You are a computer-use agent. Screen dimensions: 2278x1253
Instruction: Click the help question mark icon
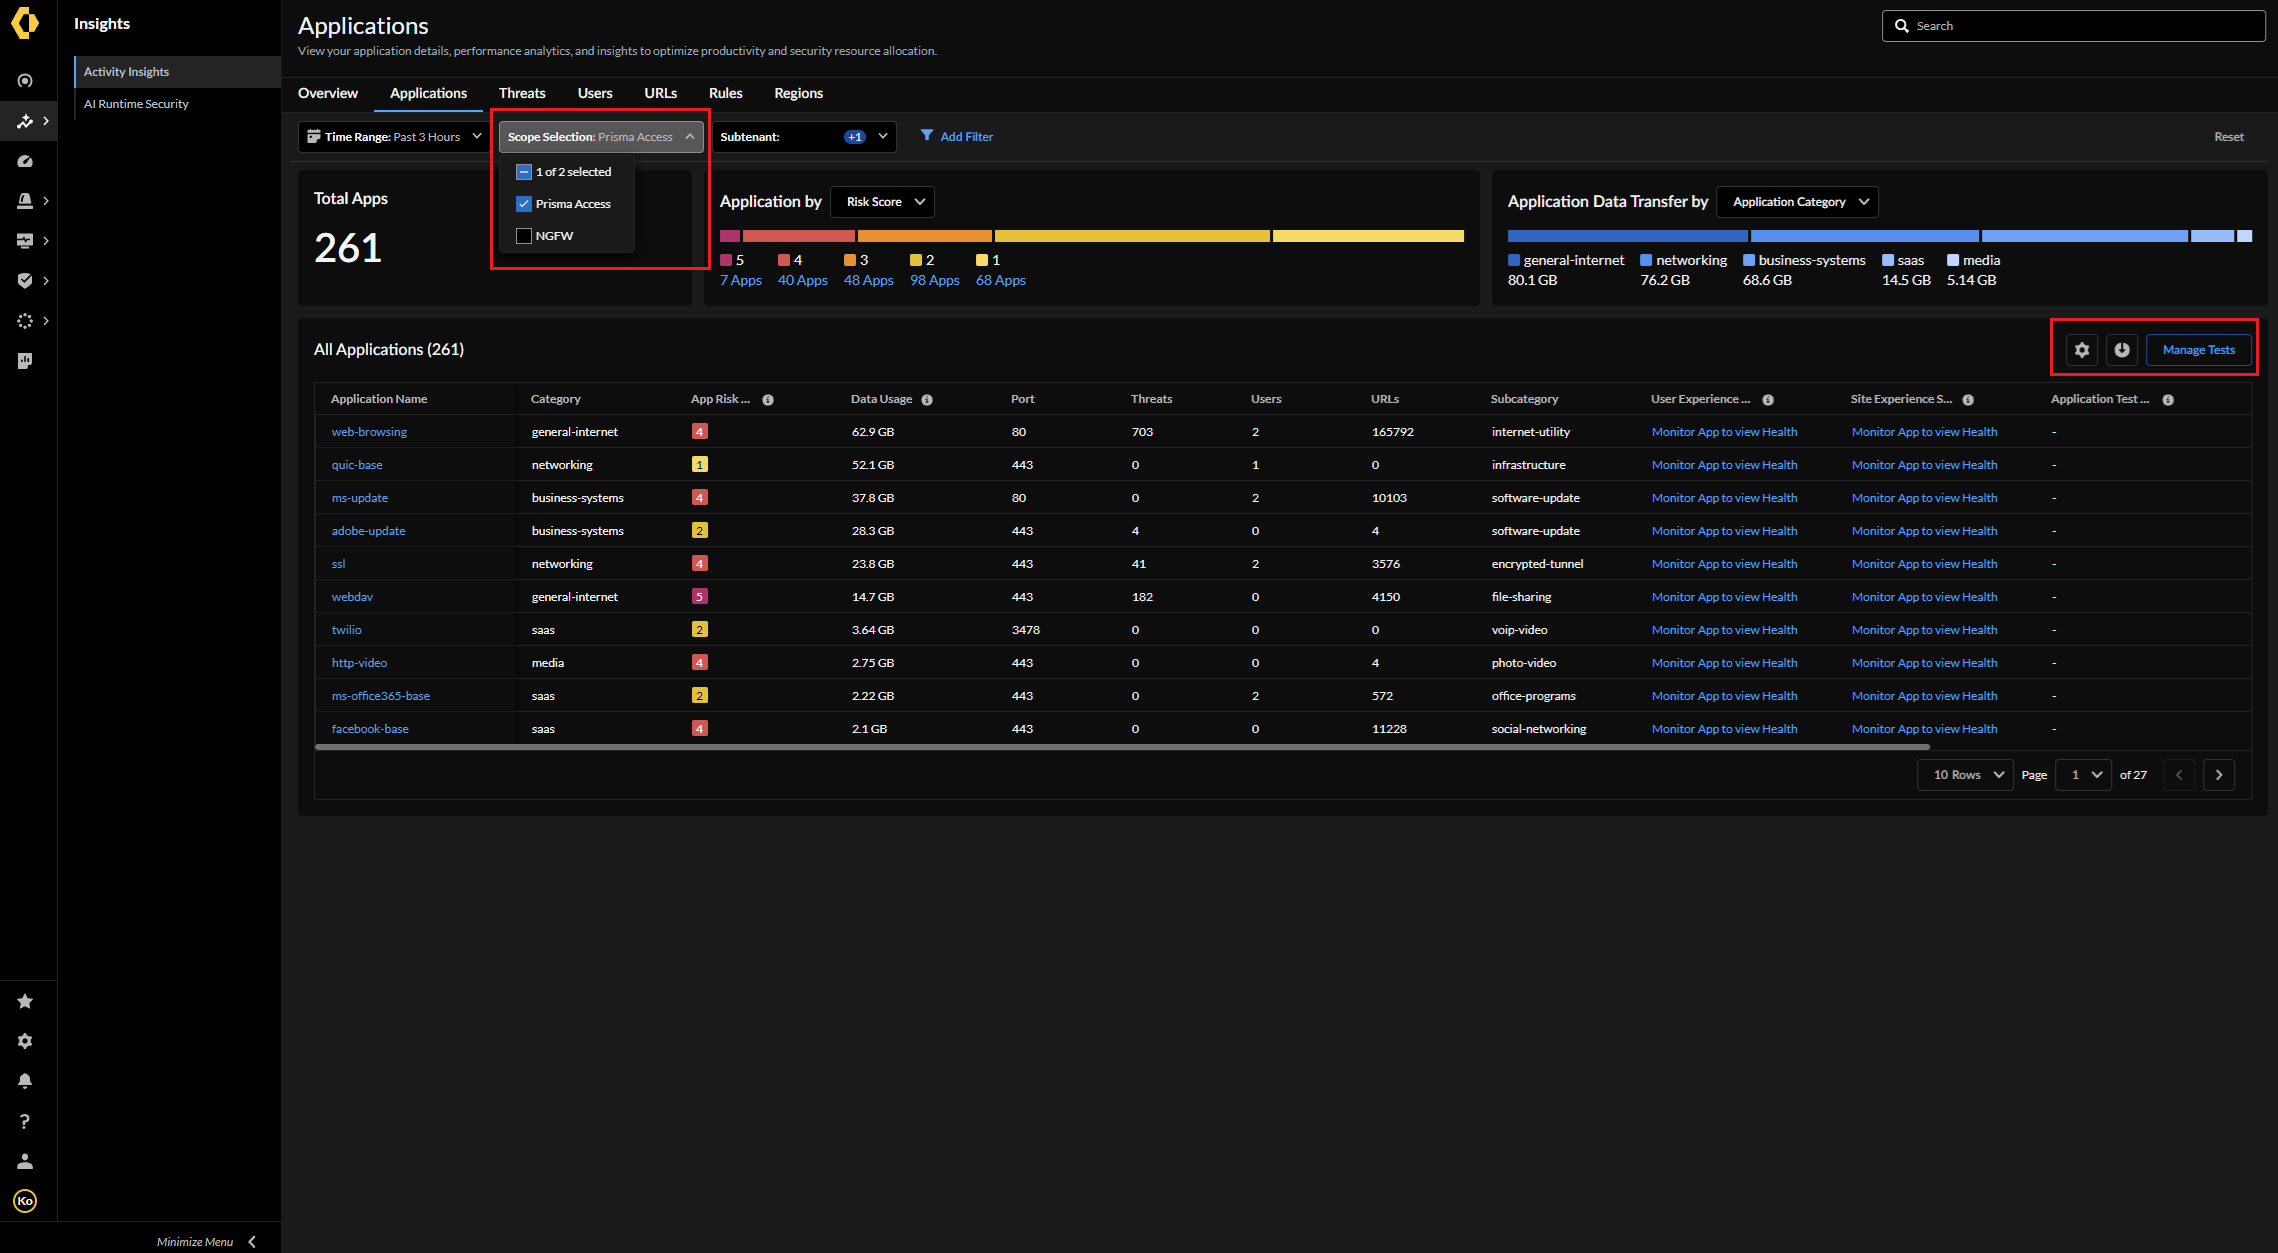click(x=25, y=1121)
